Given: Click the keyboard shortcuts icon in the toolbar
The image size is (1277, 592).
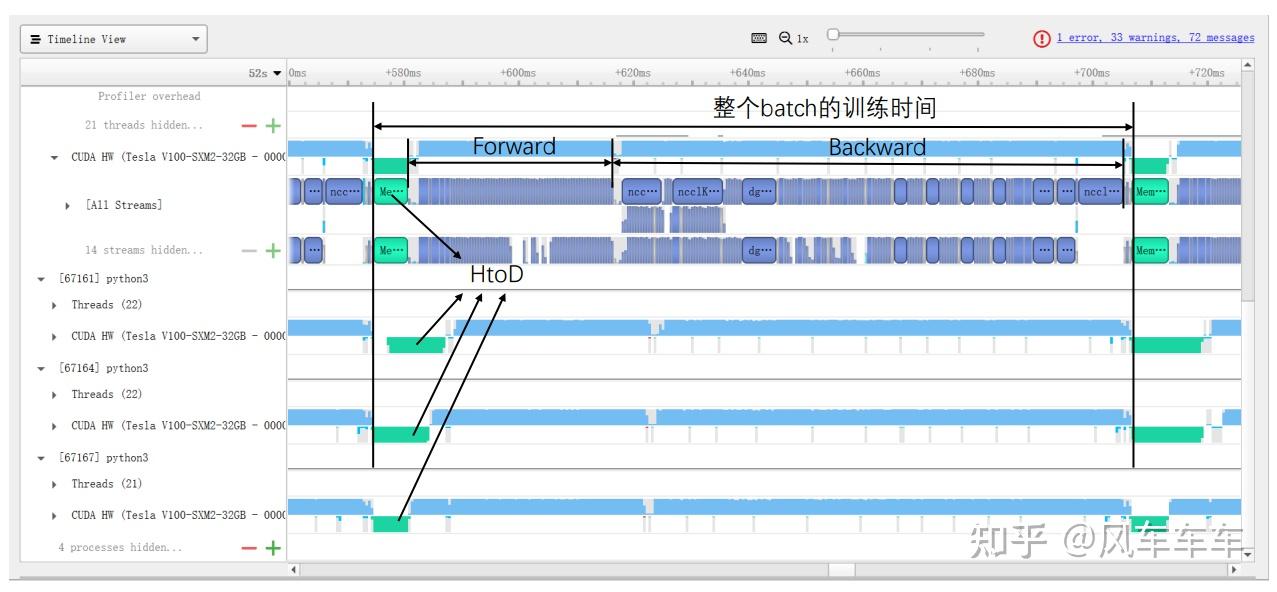Looking at the screenshot, I should [761, 35].
